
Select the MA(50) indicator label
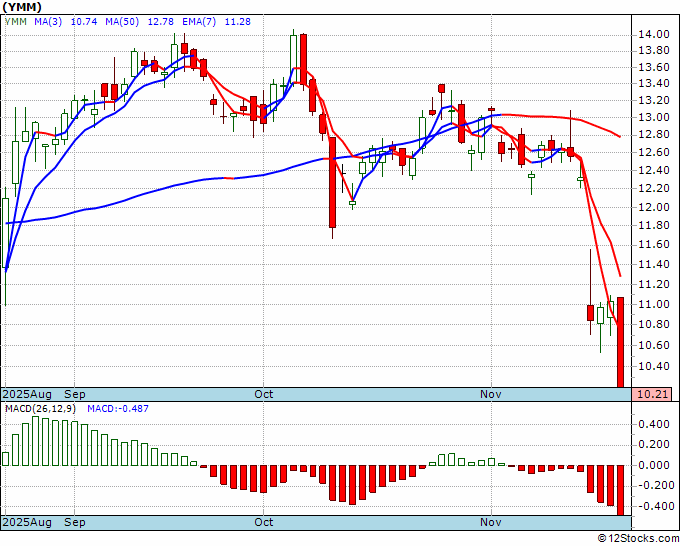pos(122,22)
